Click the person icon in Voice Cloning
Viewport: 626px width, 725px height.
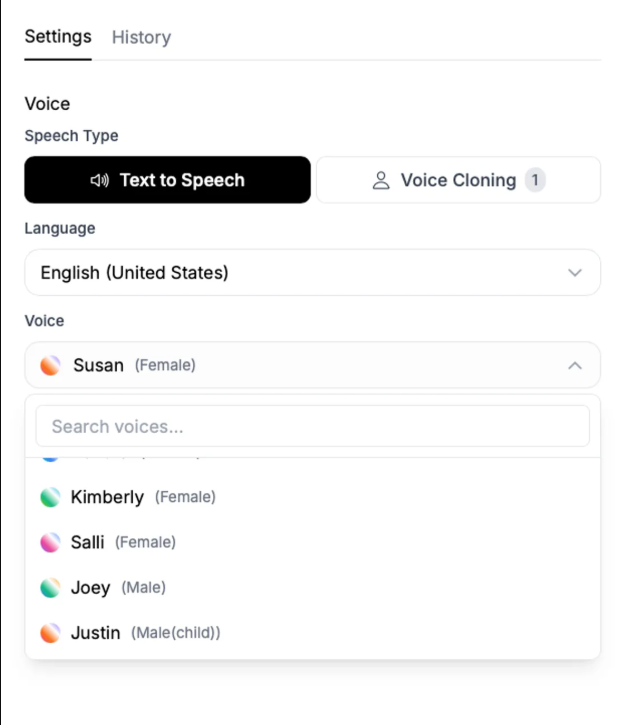point(381,180)
